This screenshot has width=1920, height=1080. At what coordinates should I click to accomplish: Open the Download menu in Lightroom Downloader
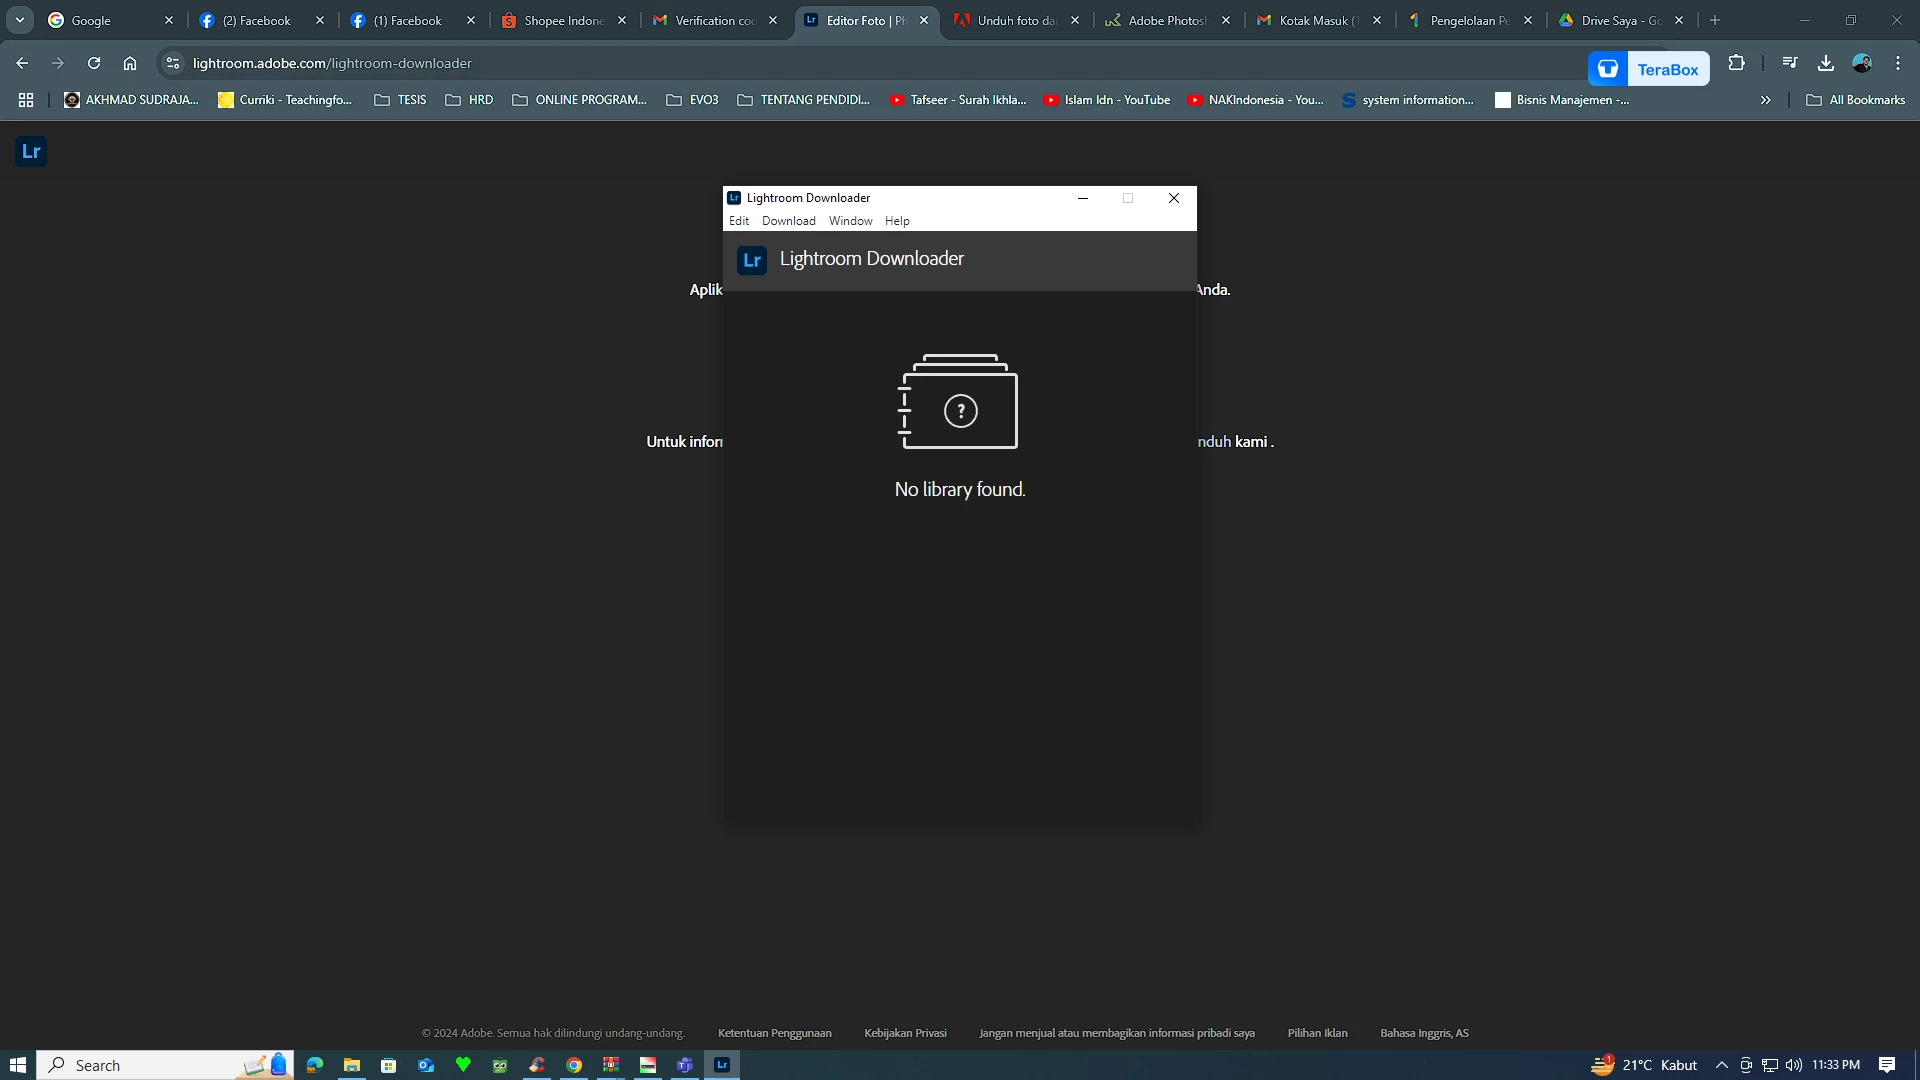coord(788,221)
